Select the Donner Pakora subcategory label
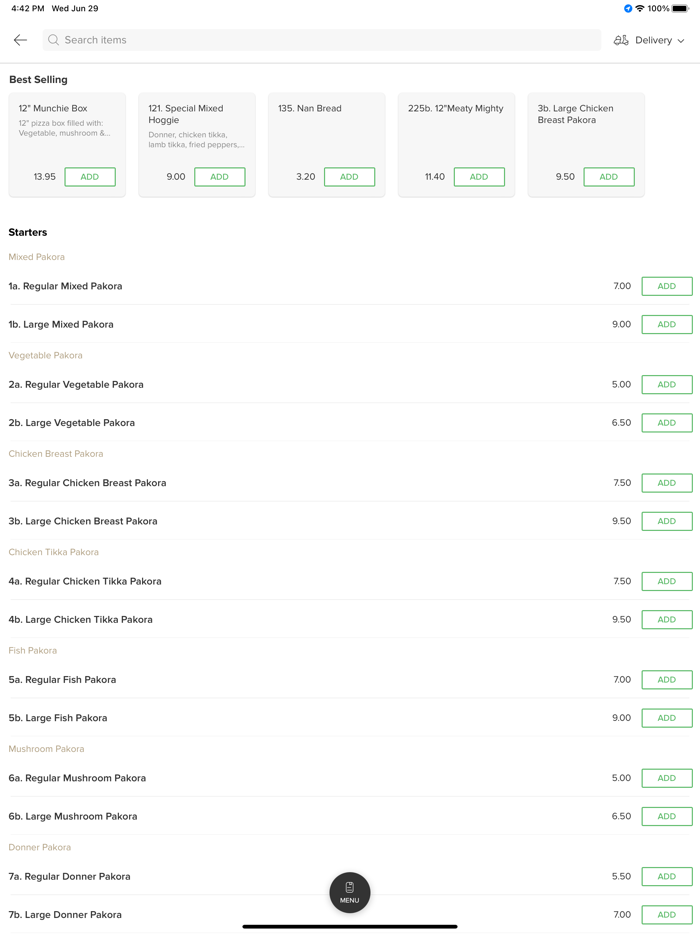 (x=40, y=847)
